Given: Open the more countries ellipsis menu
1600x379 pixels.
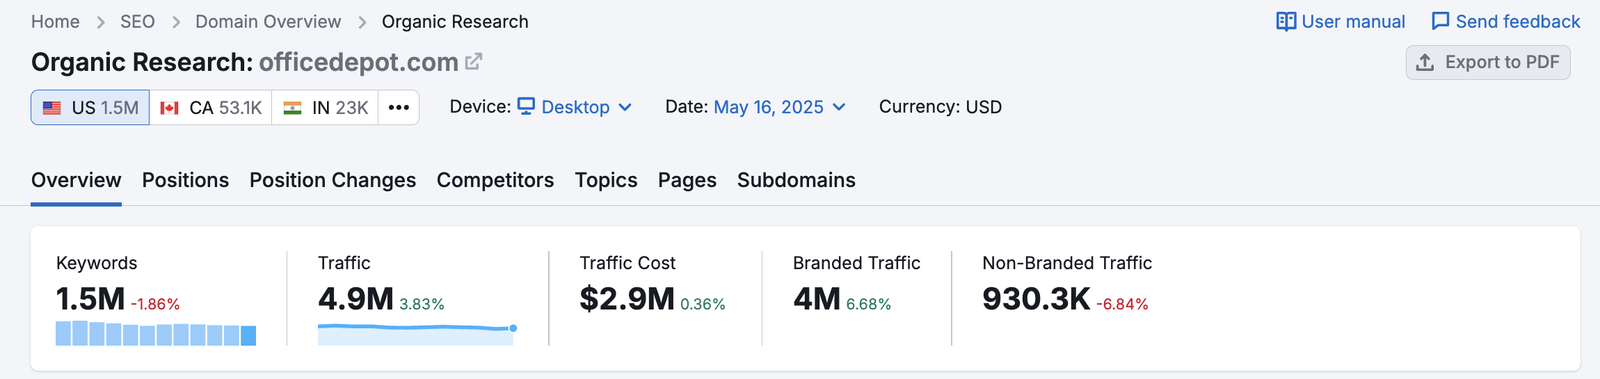Looking at the screenshot, I should coord(399,107).
